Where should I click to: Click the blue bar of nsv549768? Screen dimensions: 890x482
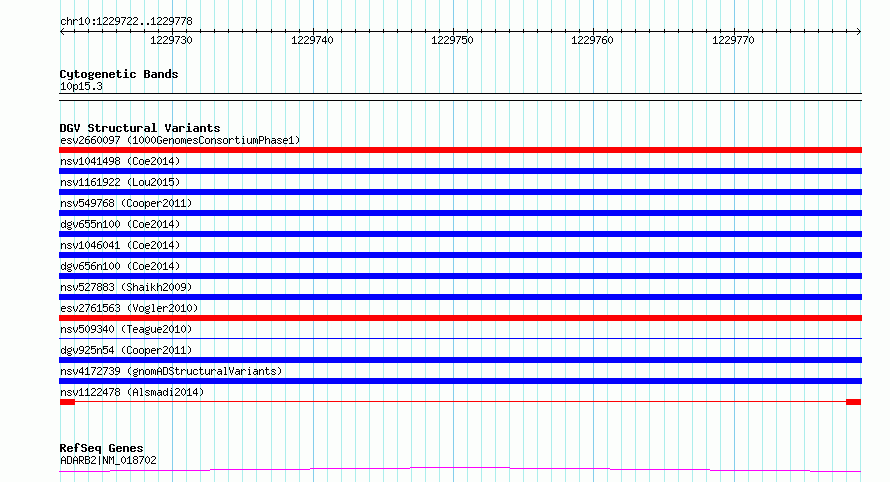(x=460, y=213)
